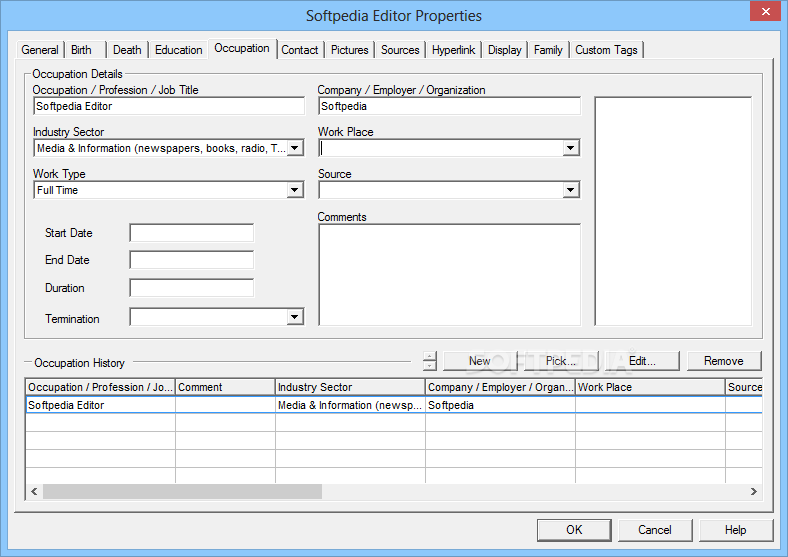The width and height of the screenshot is (788, 557).
Task: Click the Media & Information cell in history
Action: (350, 405)
